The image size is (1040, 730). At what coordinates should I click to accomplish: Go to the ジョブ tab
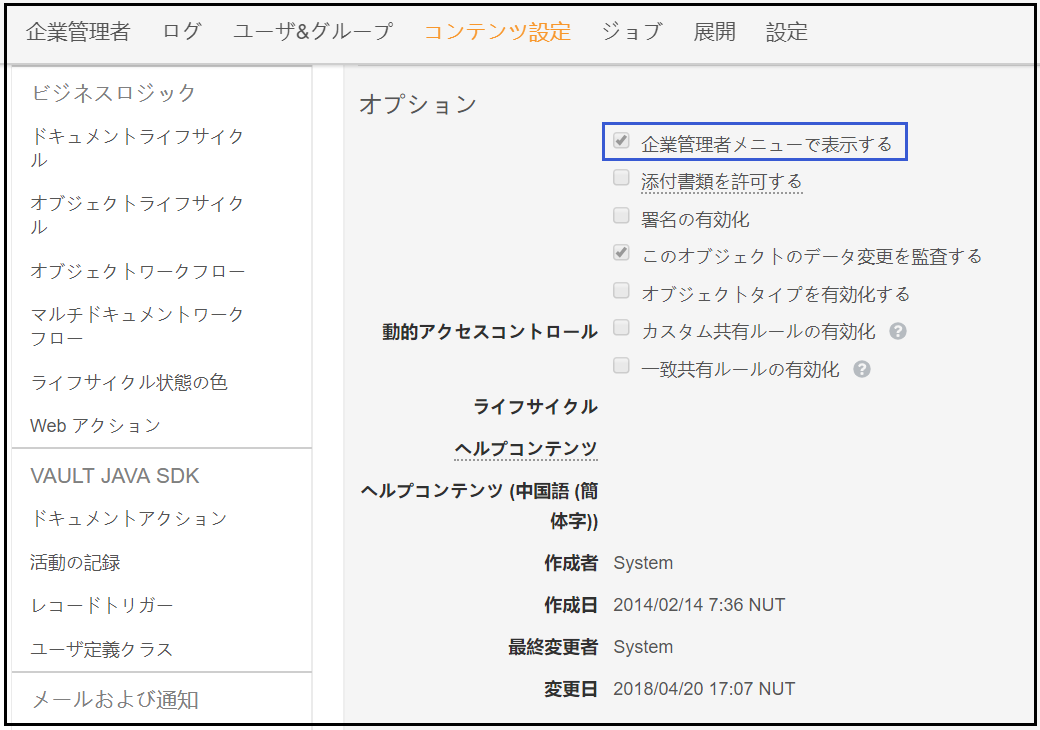(x=632, y=32)
